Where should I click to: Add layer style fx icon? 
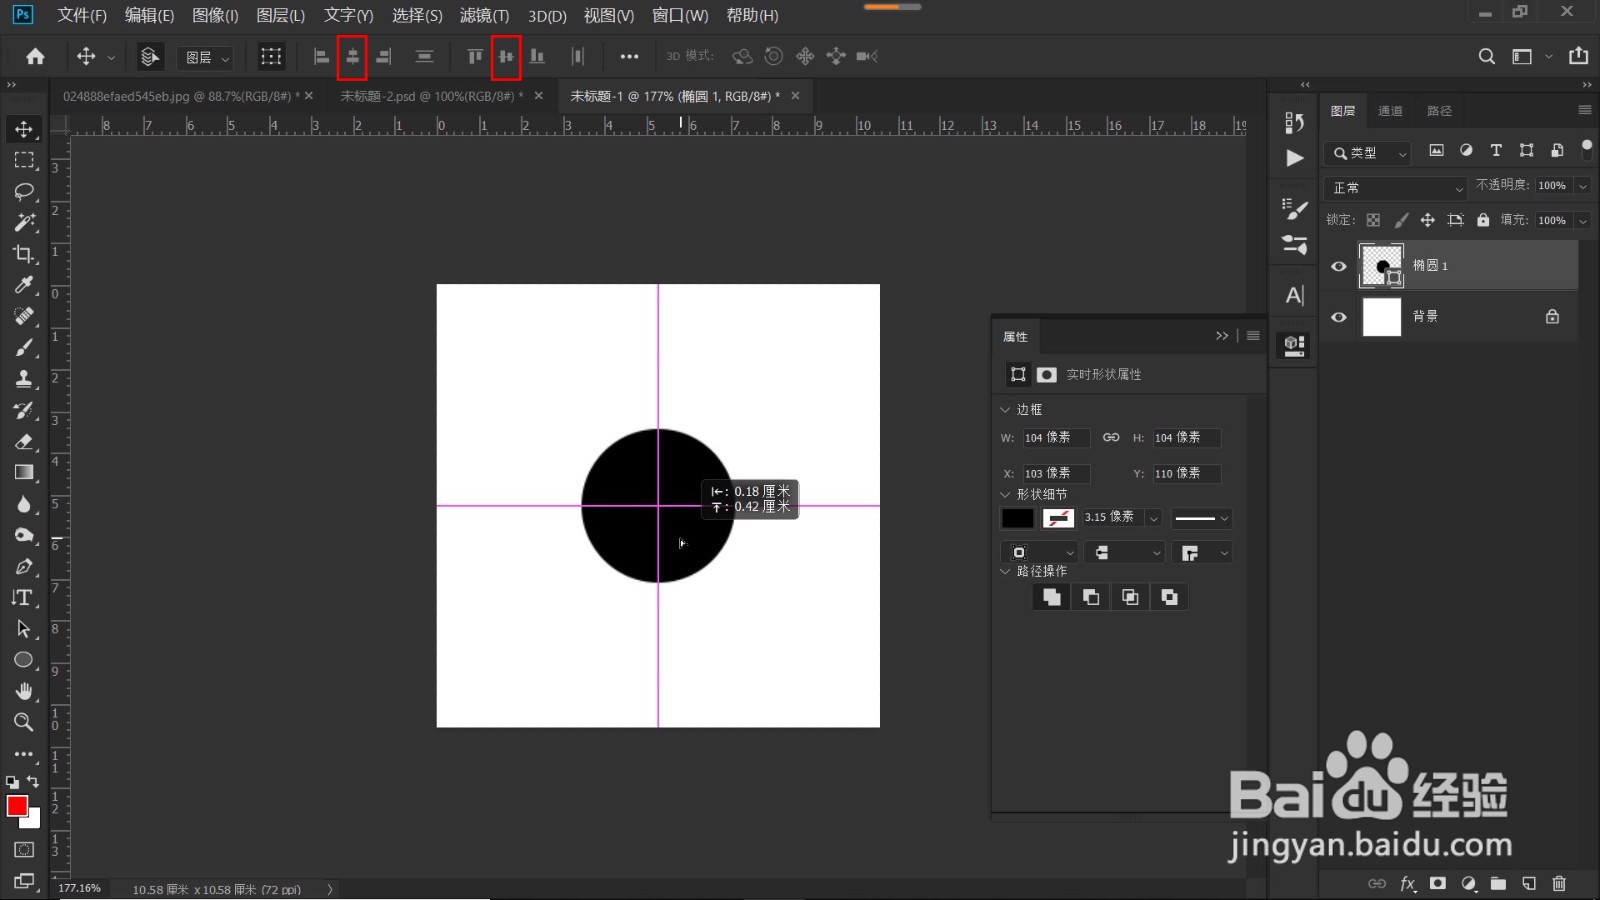[1408, 883]
